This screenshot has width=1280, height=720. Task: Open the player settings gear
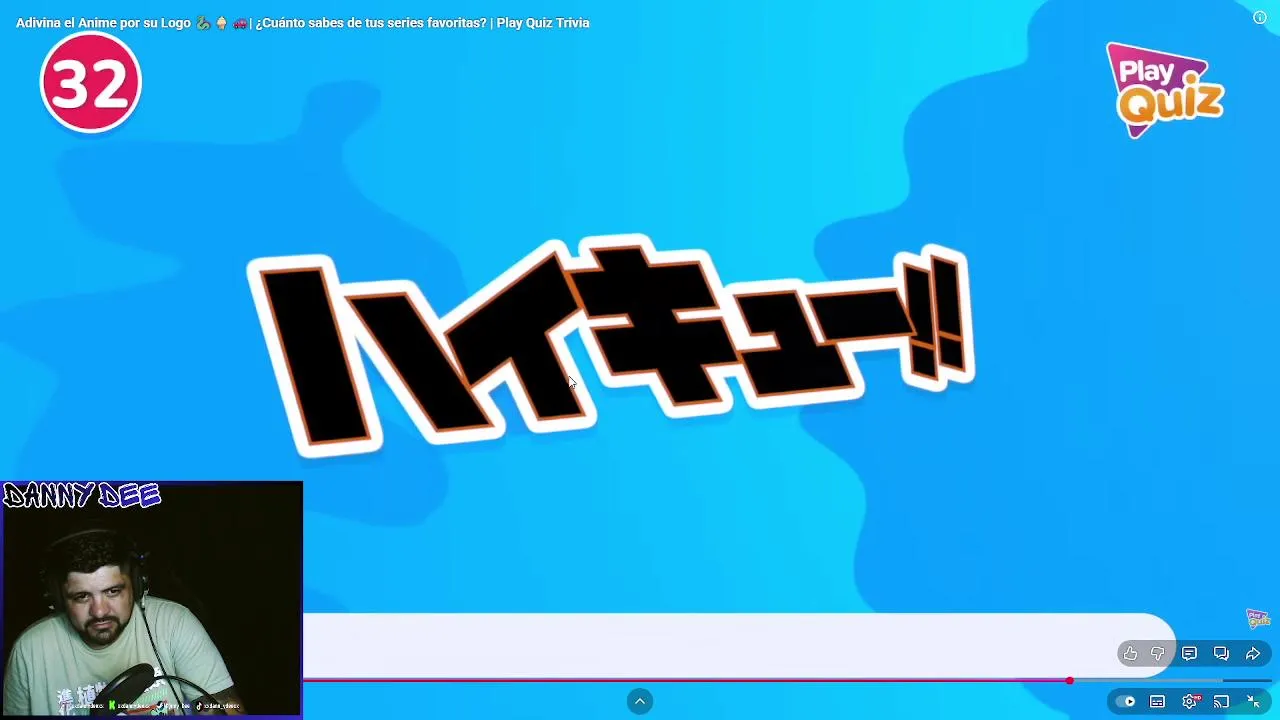(x=1189, y=702)
